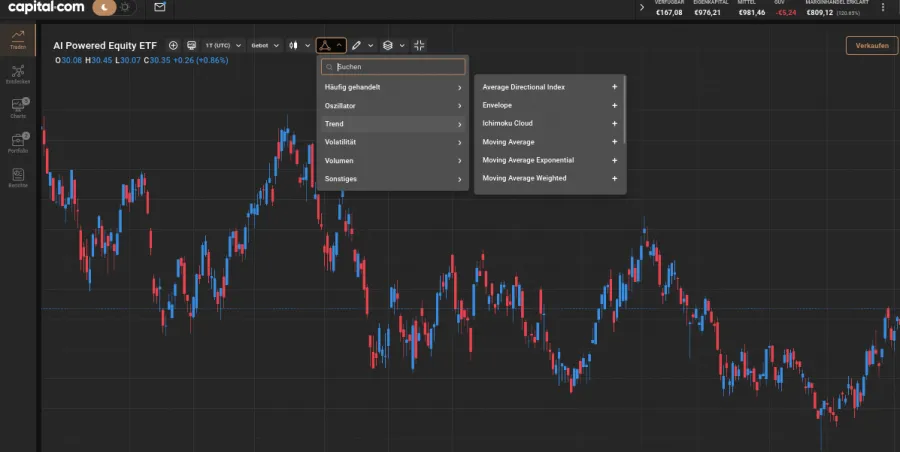Open Berichte reports in sidebar
Viewport: 900px width, 452px height.
[x=17, y=177]
